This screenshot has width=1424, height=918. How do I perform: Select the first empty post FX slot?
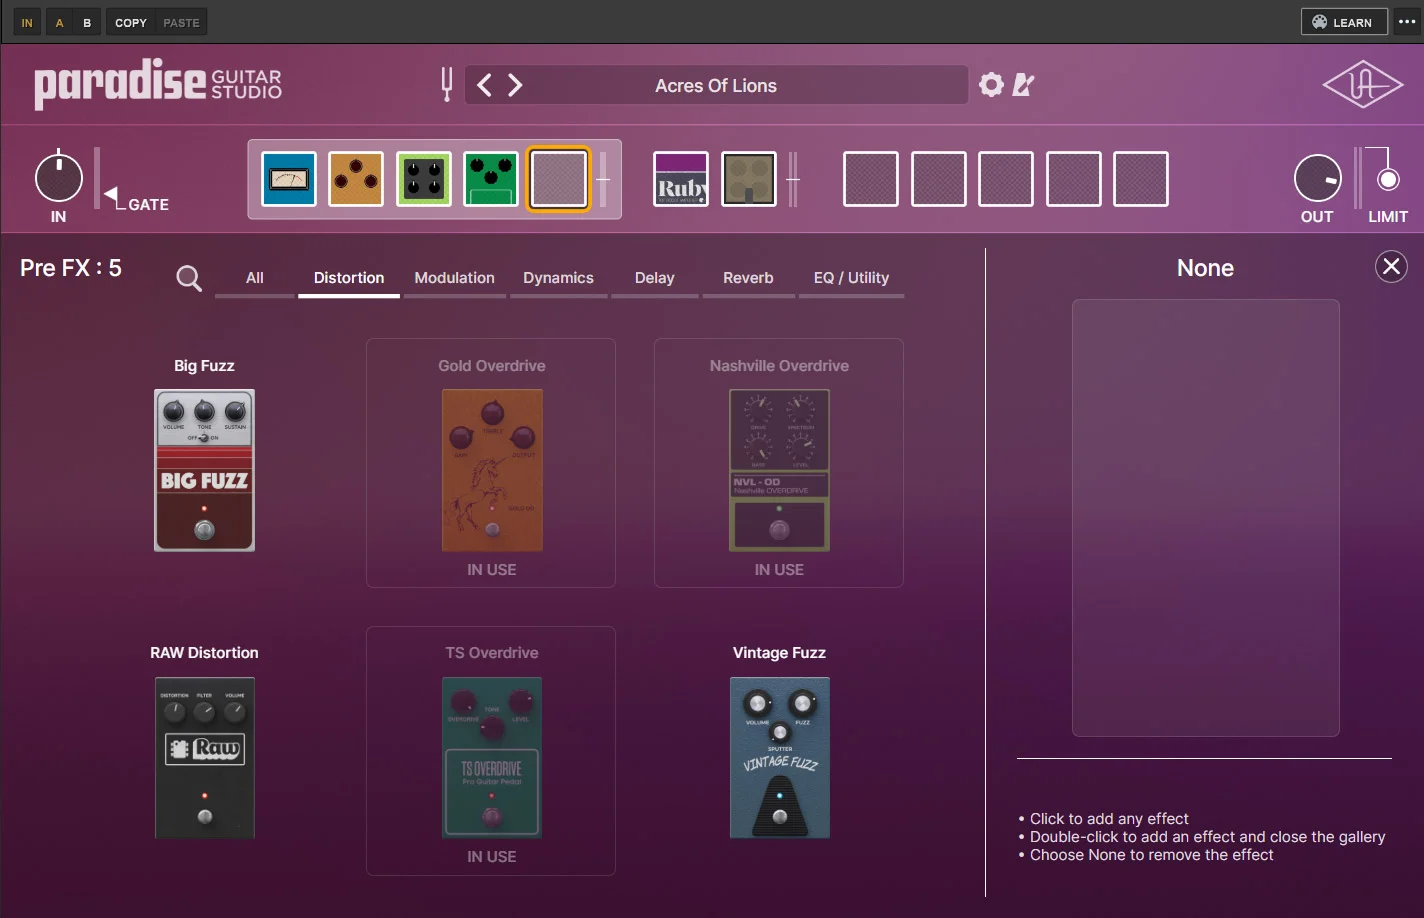click(871, 179)
